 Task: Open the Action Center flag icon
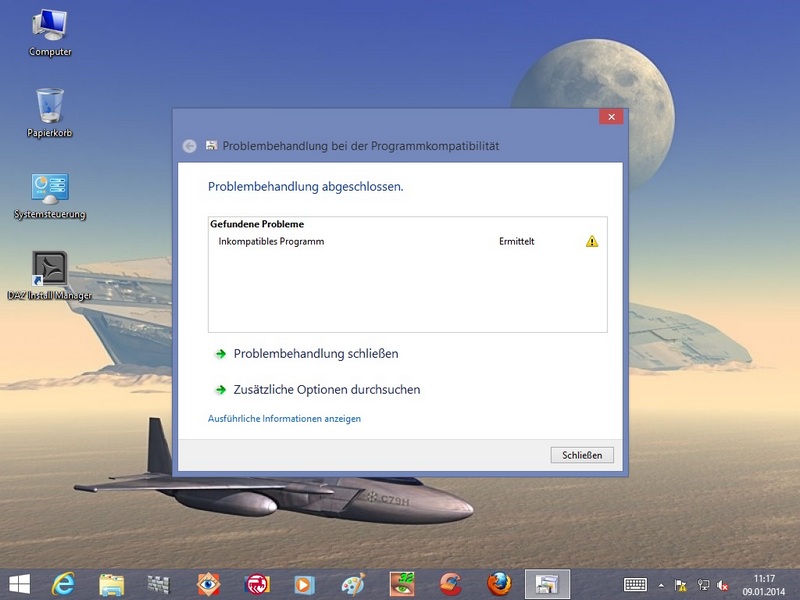click(681, 585)
